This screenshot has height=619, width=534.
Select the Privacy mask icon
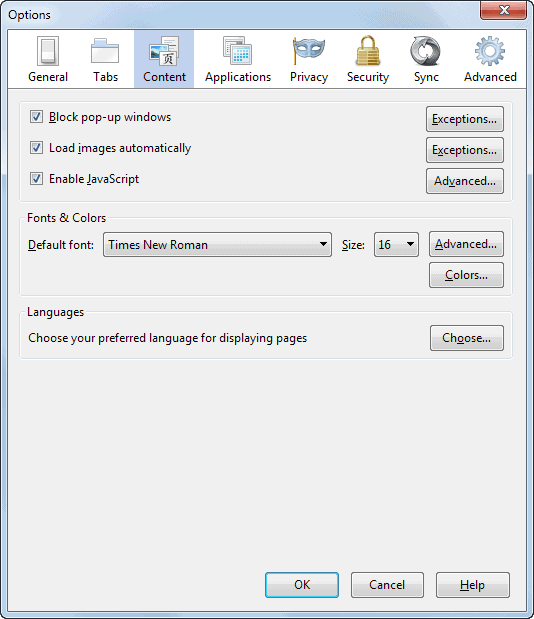(x=309, y=51)
